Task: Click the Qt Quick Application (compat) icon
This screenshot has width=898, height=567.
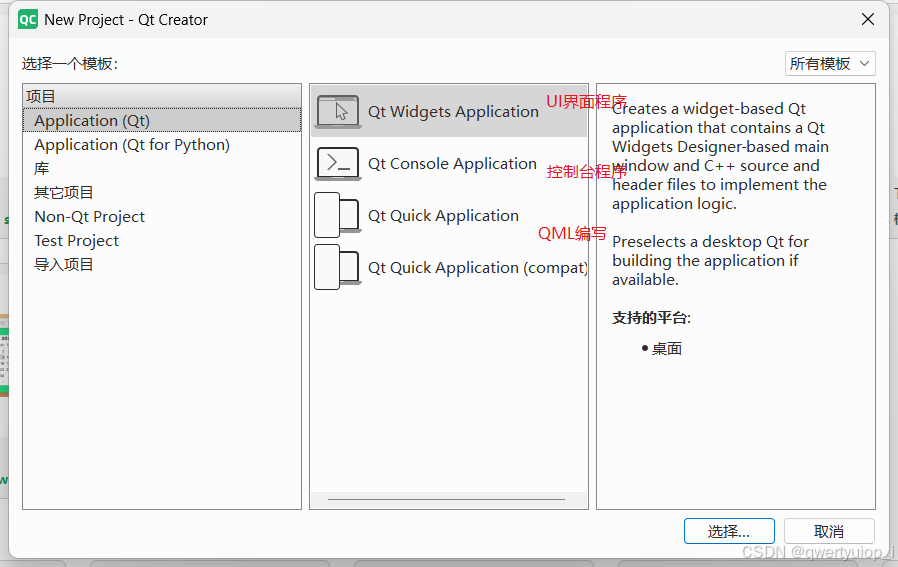Action: 338,267
